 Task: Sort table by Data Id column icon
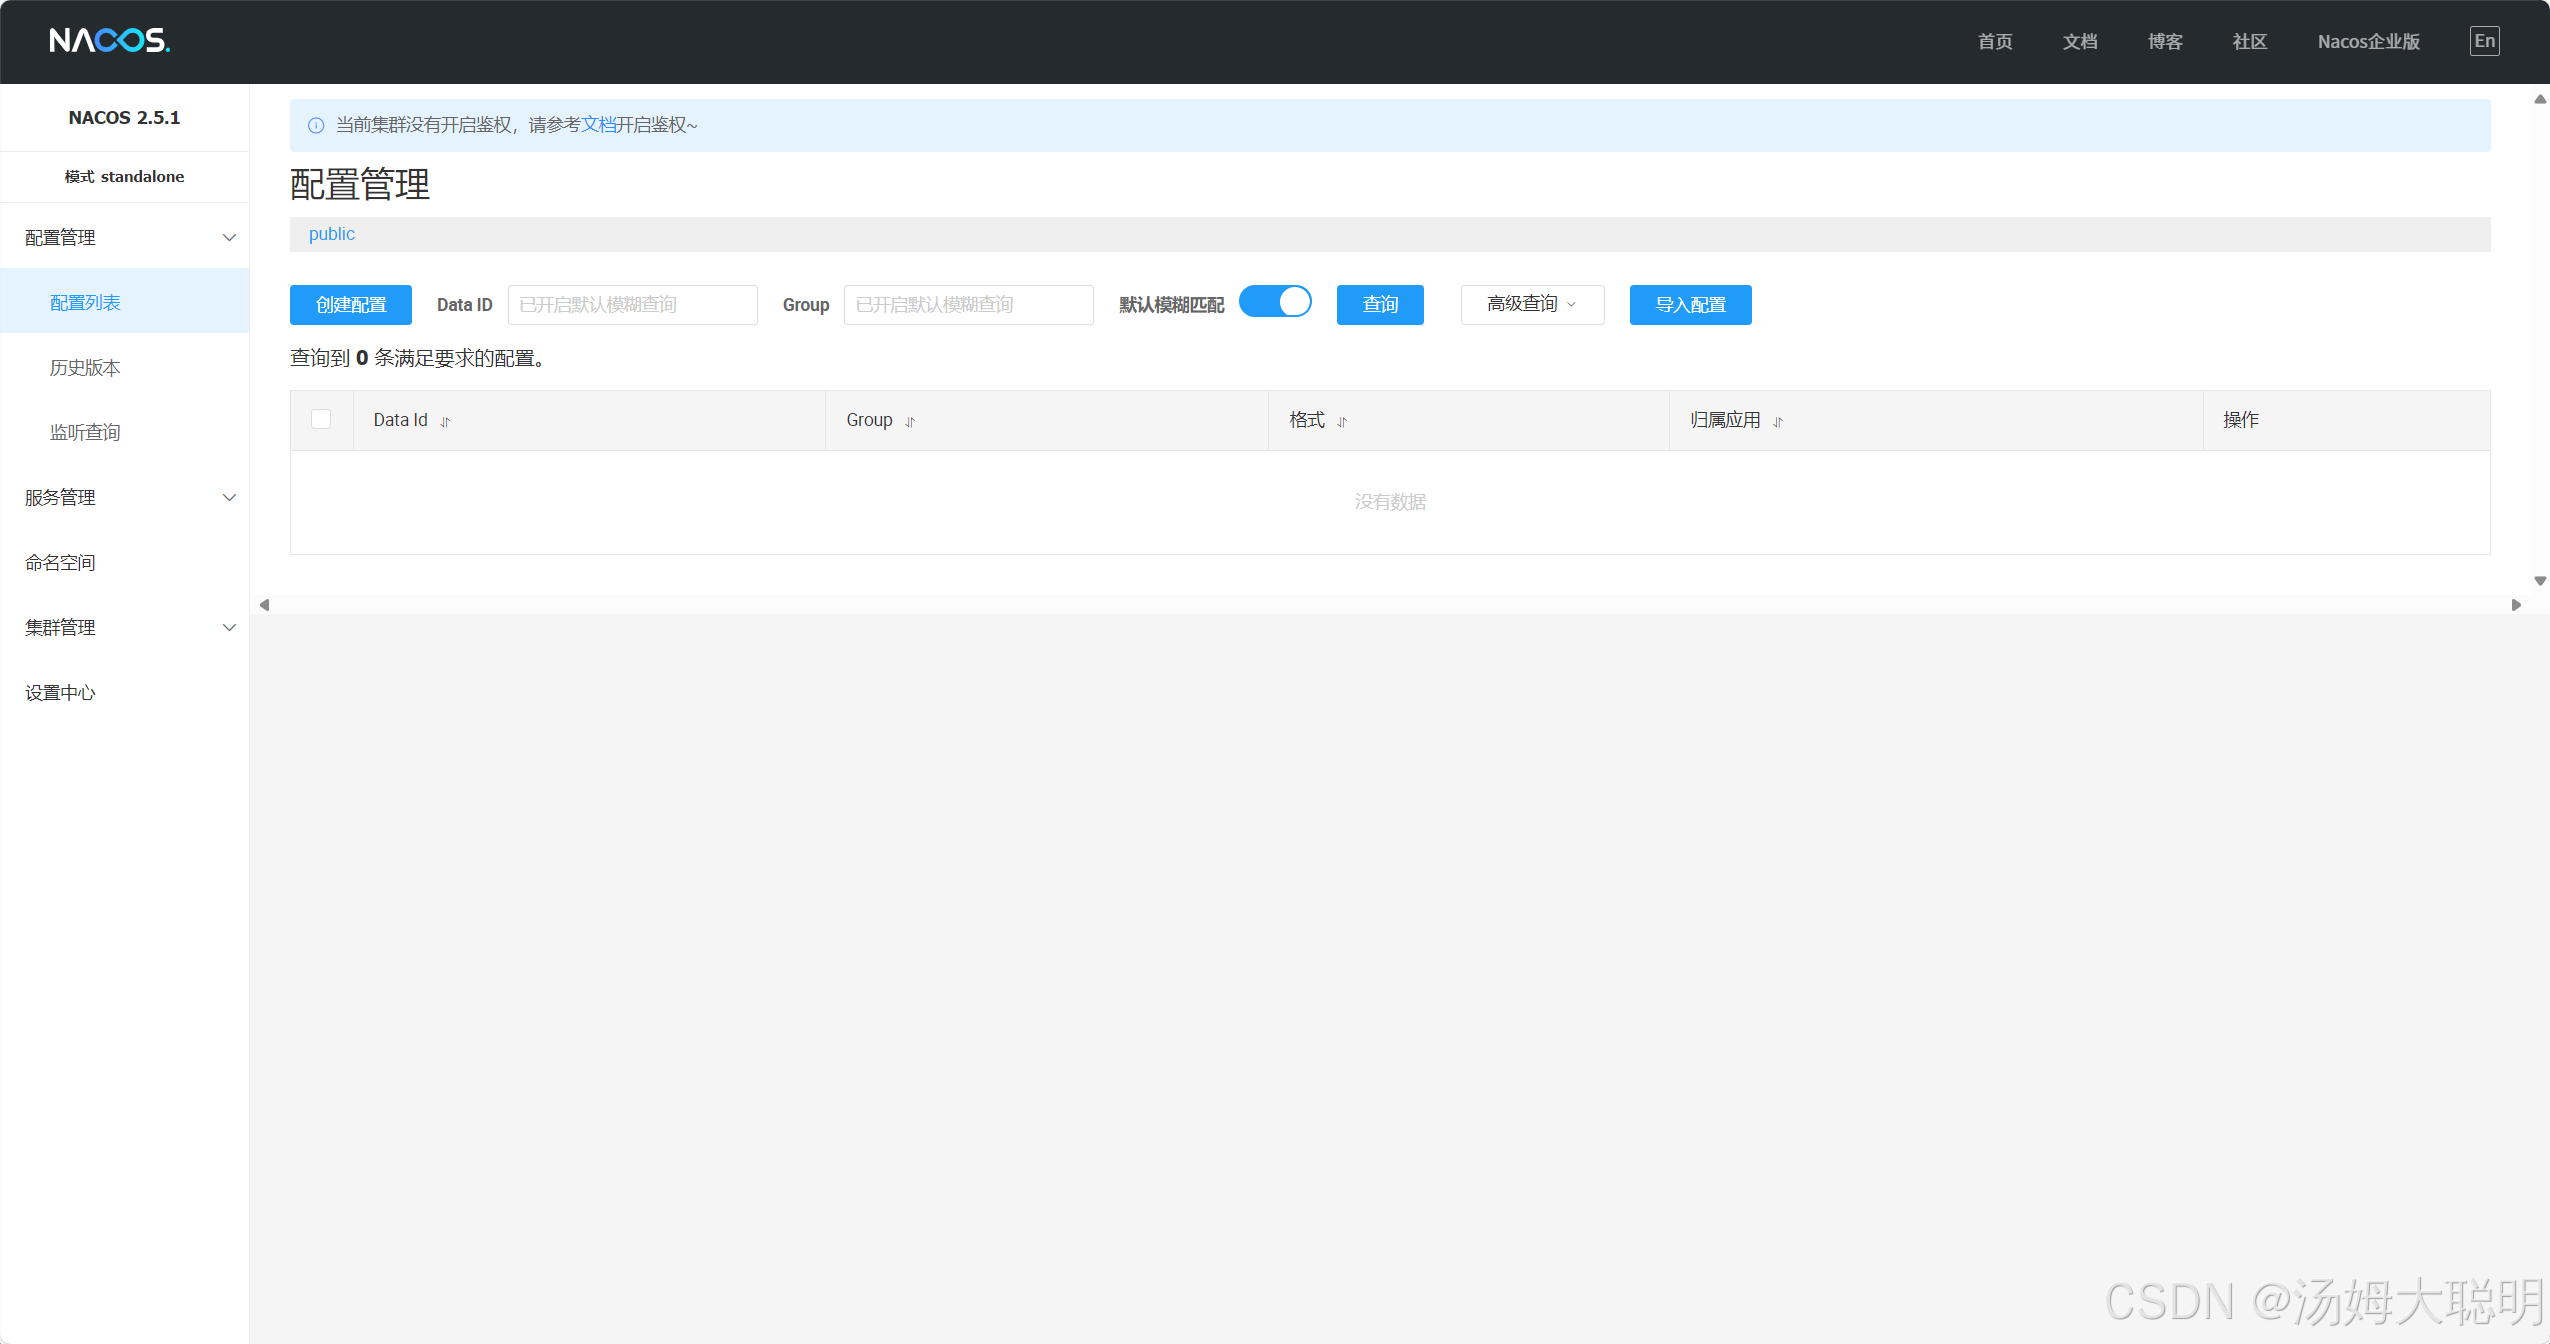click(x=445, y=422)
